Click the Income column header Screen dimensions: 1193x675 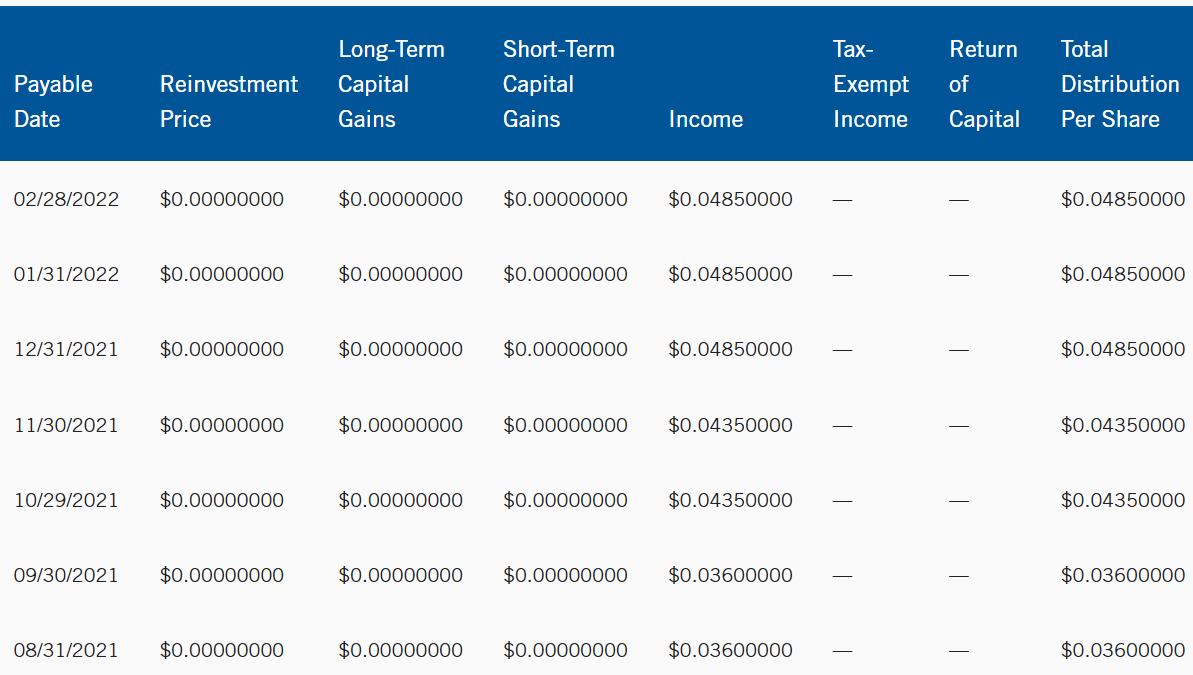(705, 119)
